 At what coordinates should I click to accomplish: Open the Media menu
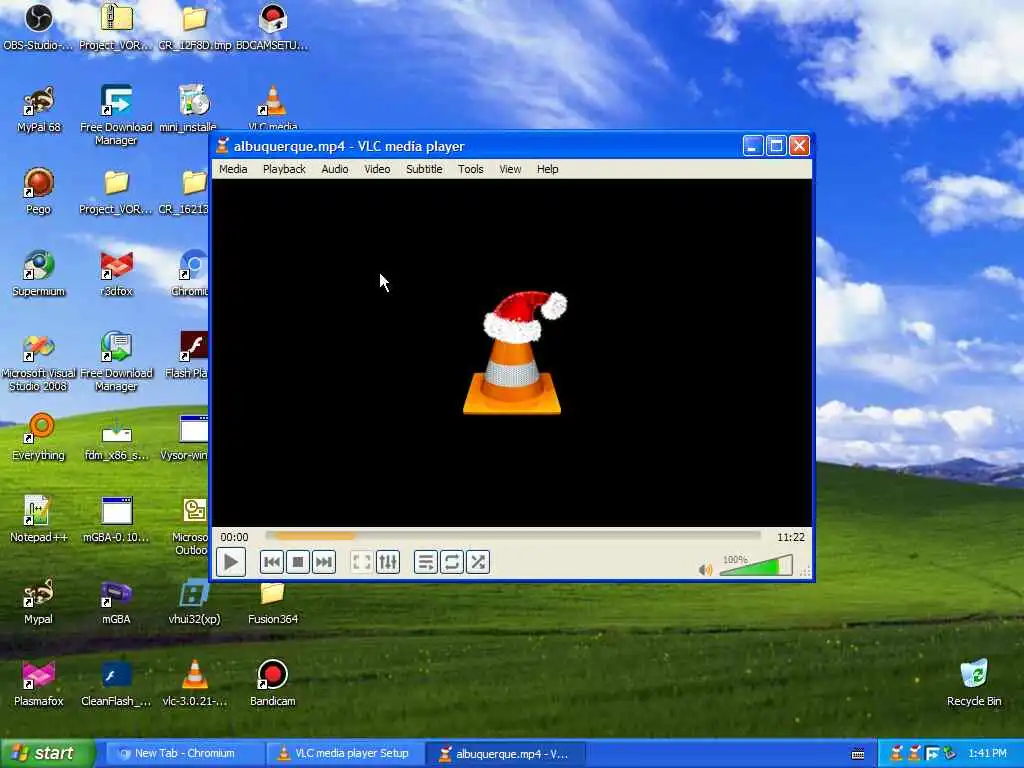(x=233, y=169)
